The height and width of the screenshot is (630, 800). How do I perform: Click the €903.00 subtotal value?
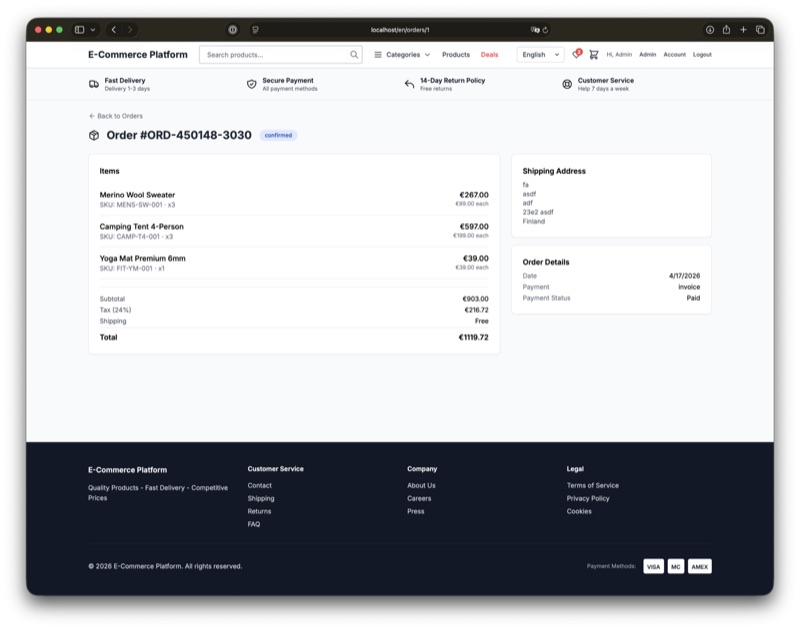[x=476, y=299]
